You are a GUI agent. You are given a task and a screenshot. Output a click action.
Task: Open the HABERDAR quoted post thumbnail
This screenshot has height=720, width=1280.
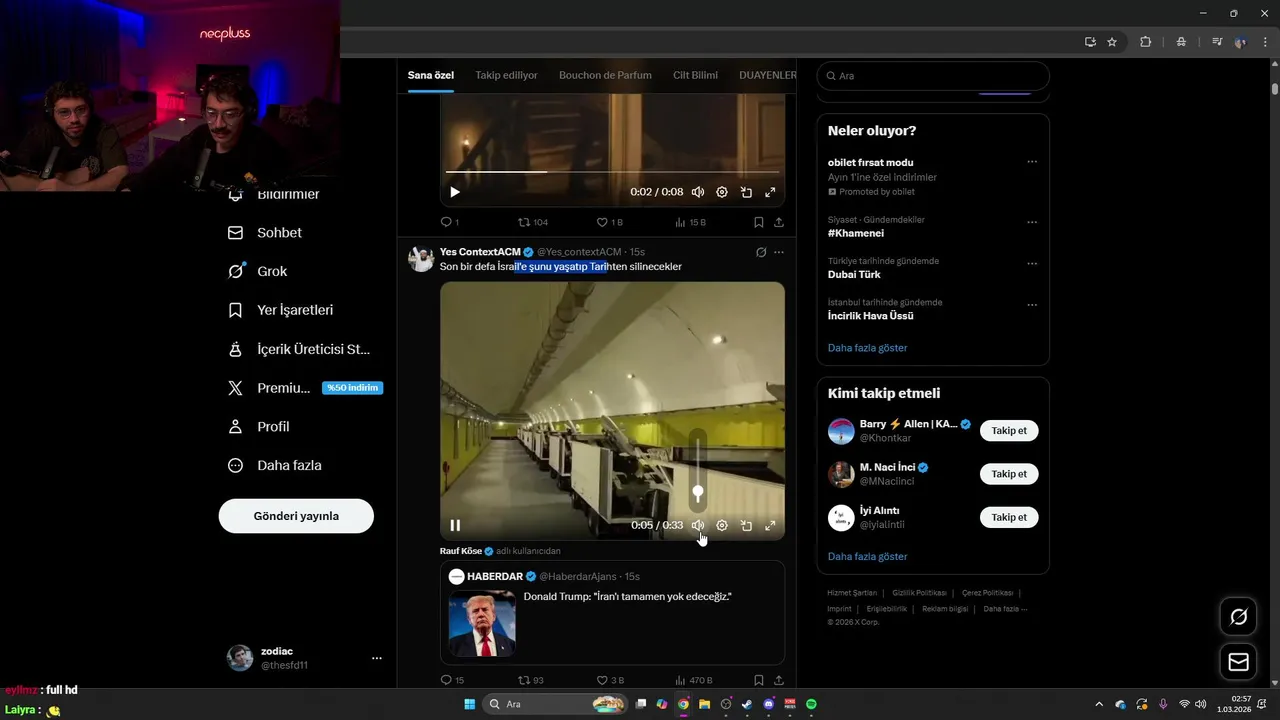coord(482,623)
